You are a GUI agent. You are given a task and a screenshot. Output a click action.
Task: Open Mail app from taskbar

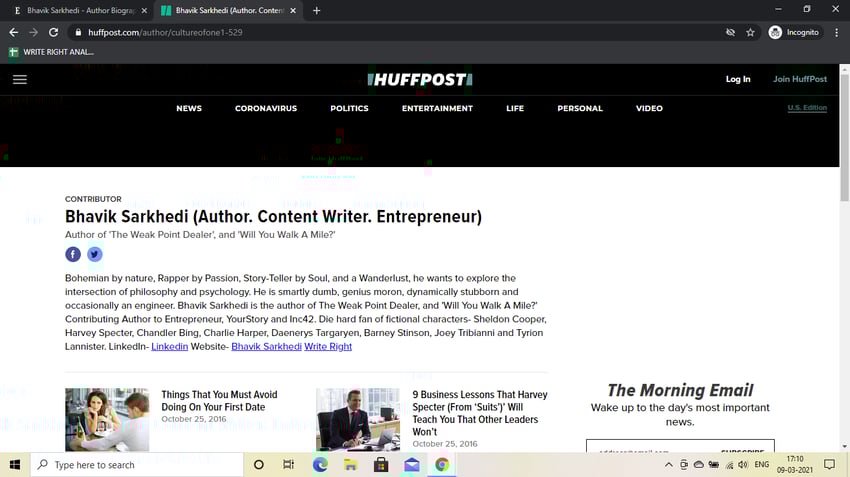pyautogui.click(x=411, y=465)
